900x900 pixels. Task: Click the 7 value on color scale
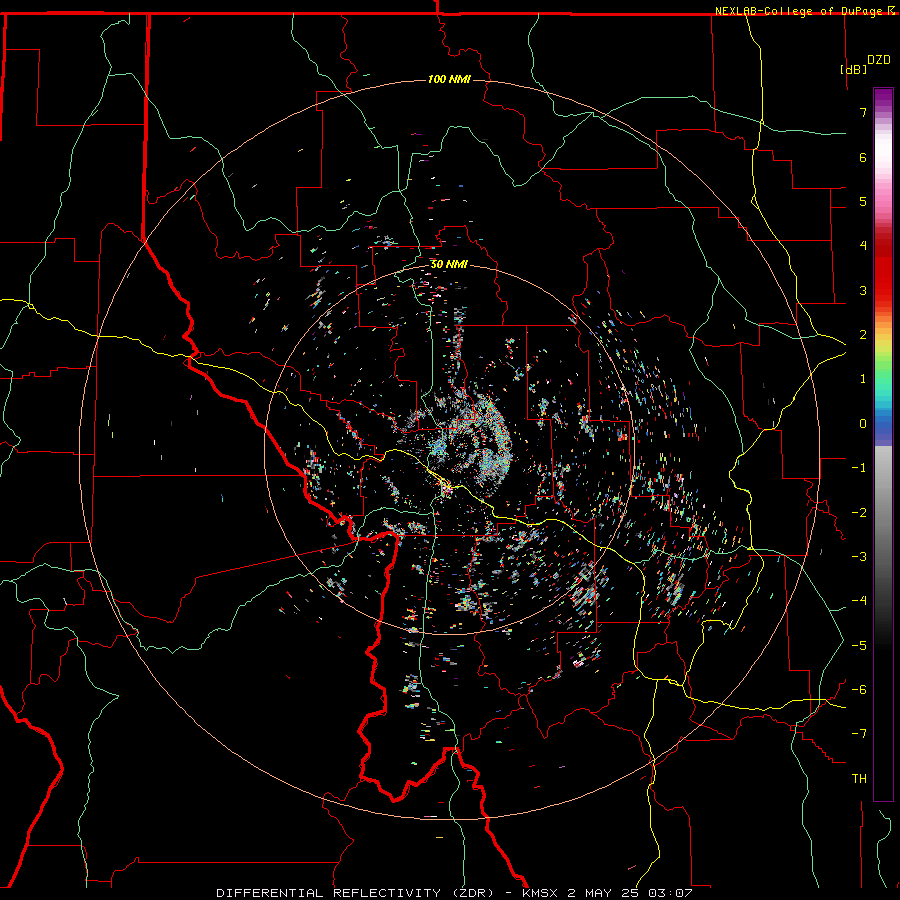pyautogui.click(x=863, y=112)
